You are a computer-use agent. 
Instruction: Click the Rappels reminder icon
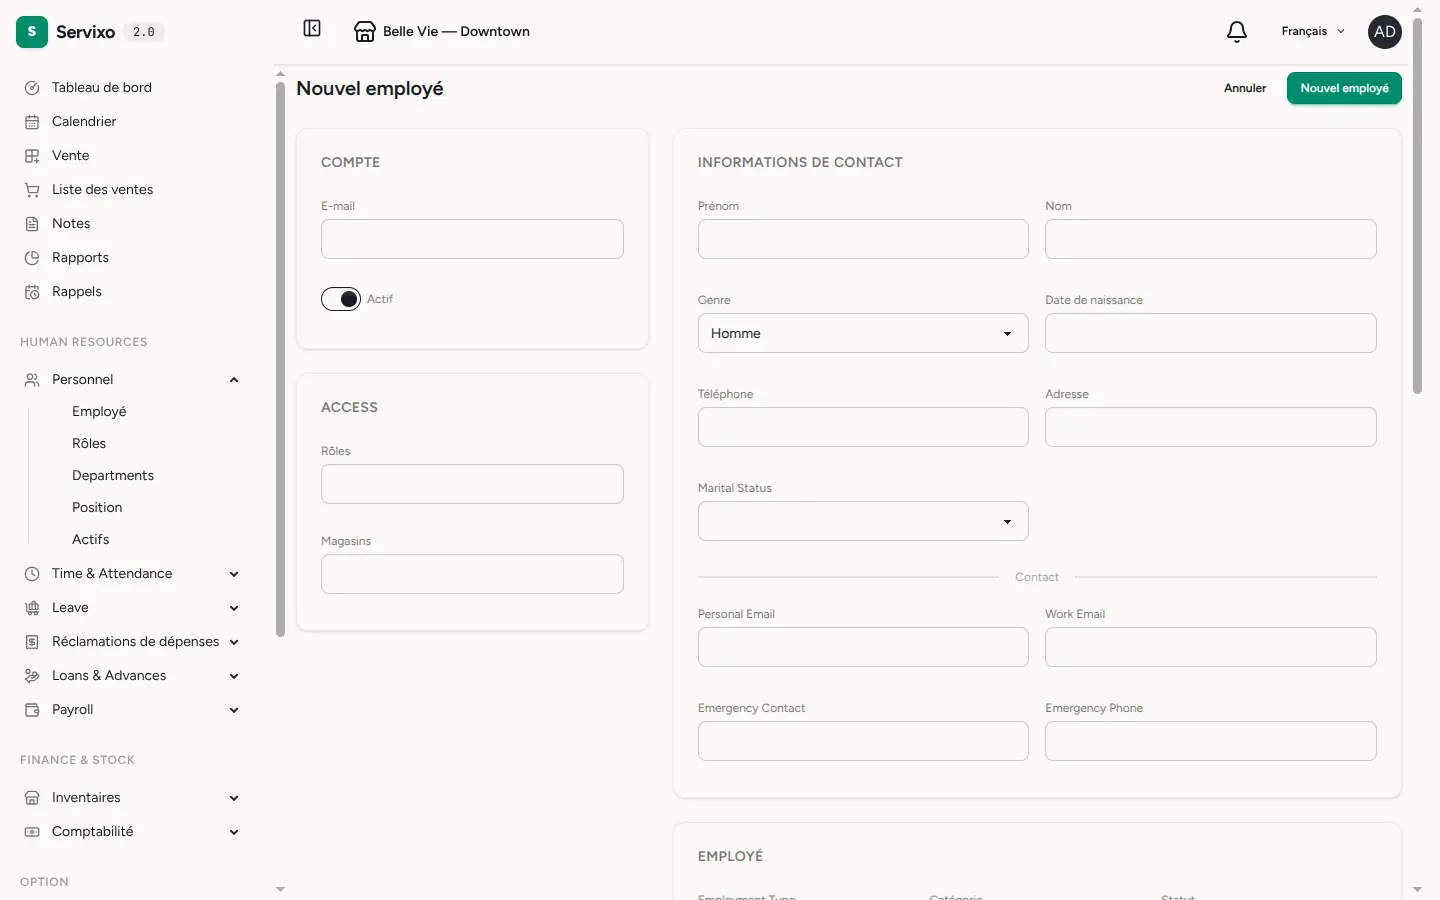point(32,292)
